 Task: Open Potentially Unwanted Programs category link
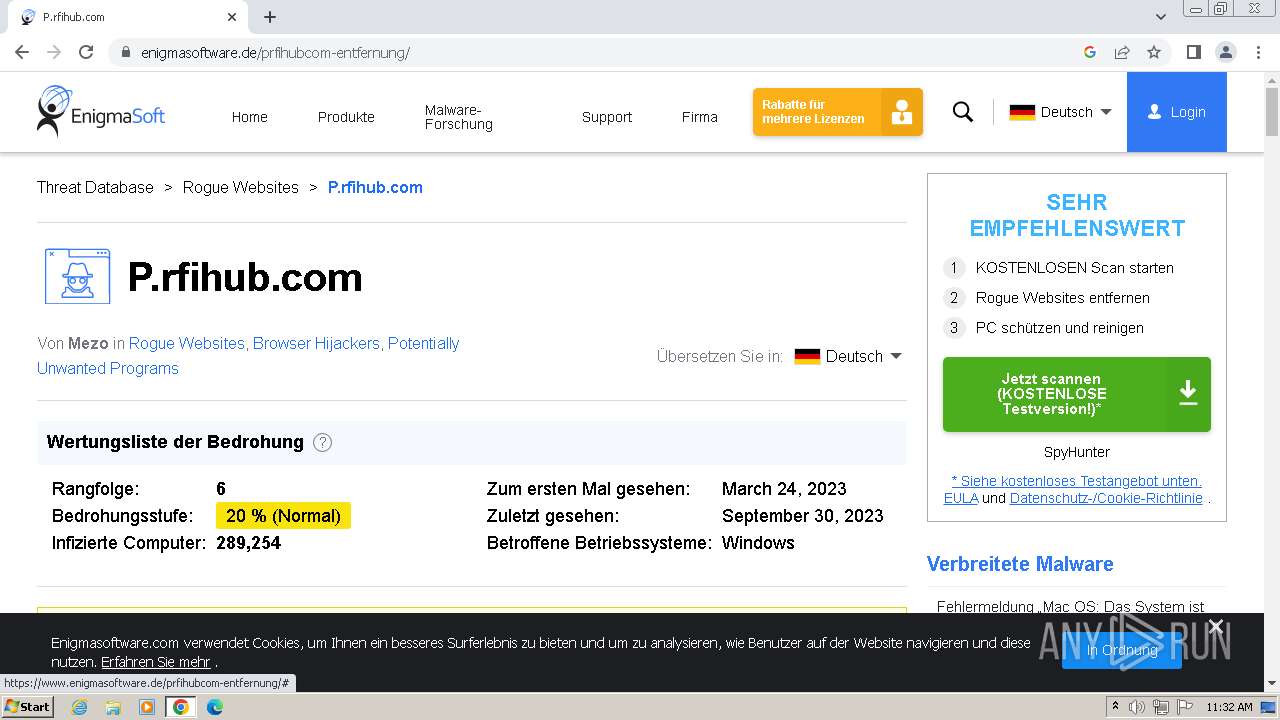248,355
